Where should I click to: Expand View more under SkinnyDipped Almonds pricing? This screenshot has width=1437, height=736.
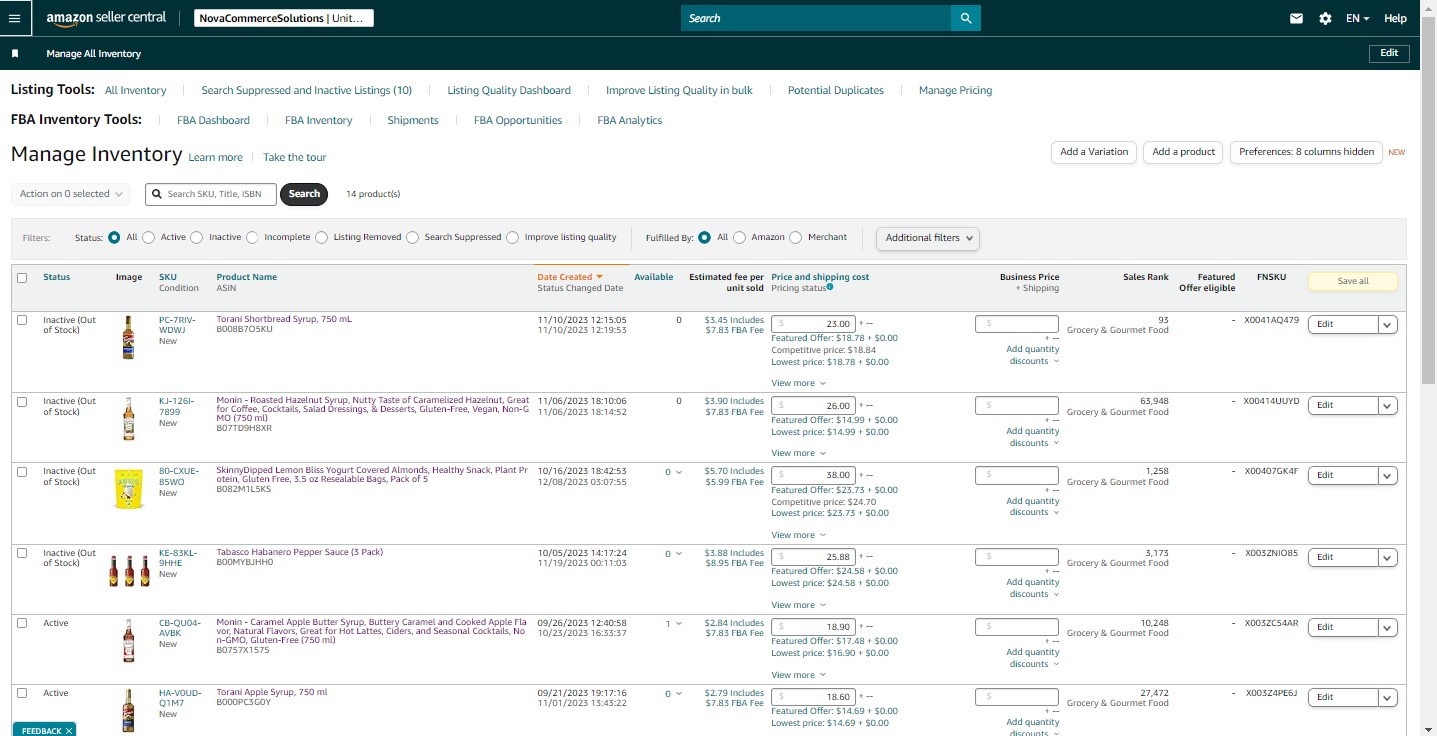pos(798,535)
